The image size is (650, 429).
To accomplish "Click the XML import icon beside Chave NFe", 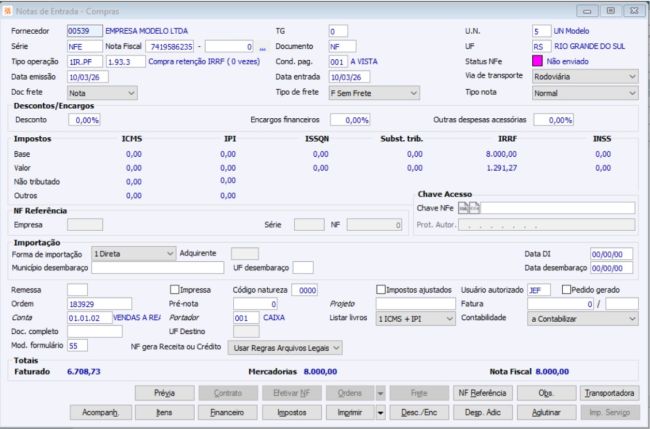I will point(463,208).
